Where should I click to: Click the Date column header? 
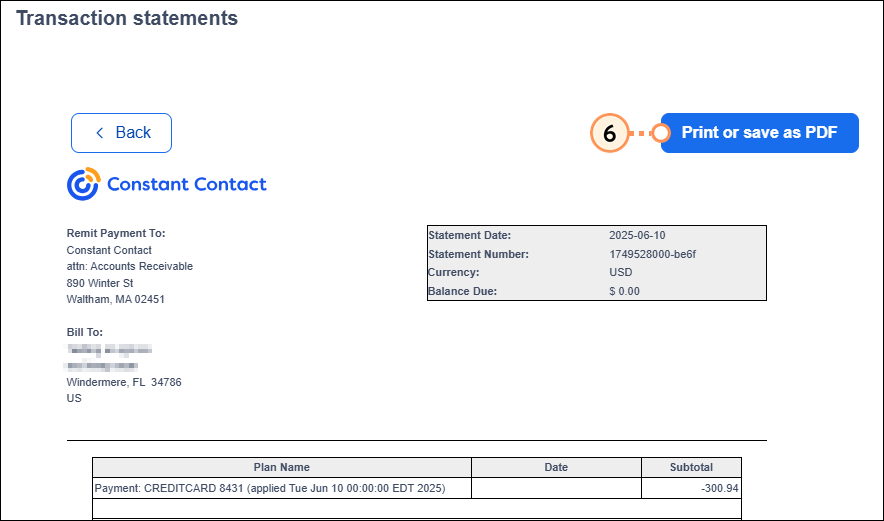coord(556,467)
